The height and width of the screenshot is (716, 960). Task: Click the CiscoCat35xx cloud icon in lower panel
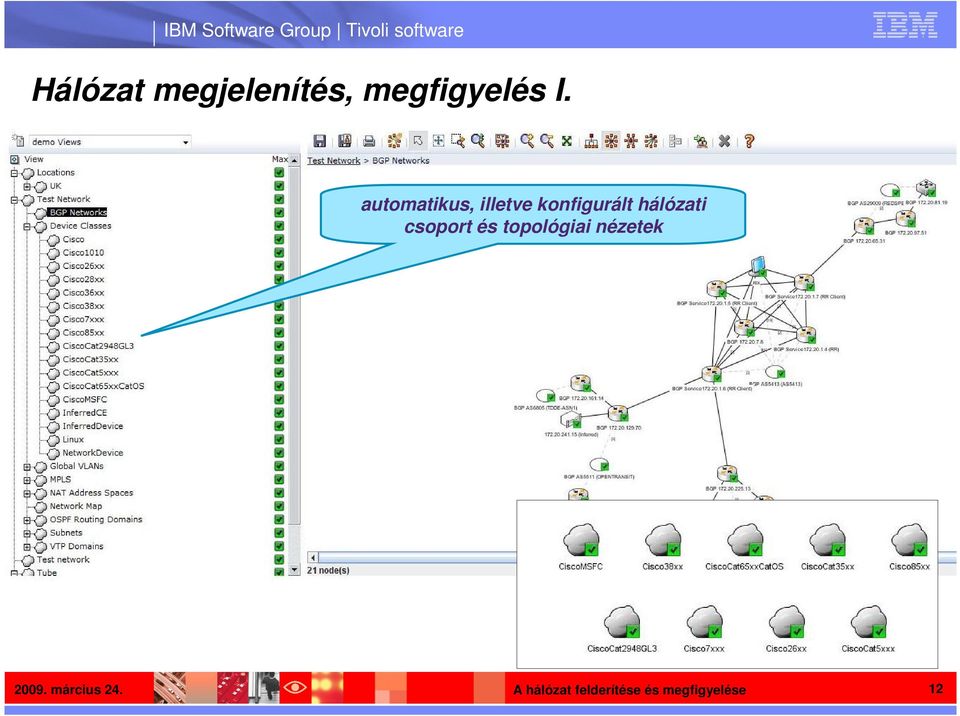coord(827,540)
